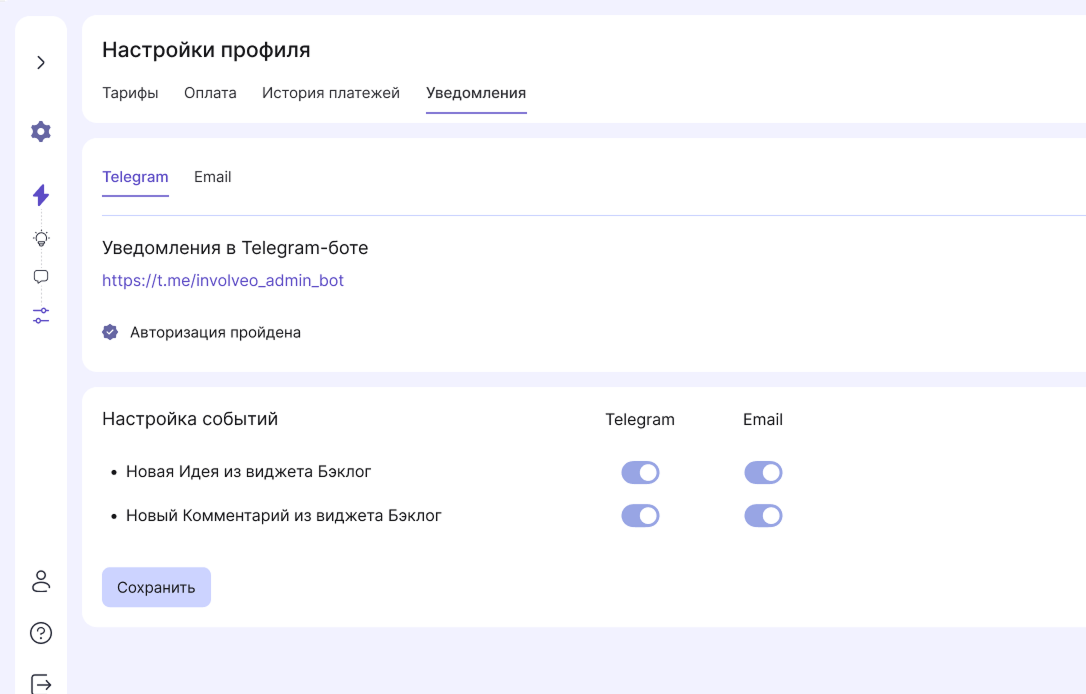Open the Оплата tab
Viewport: 1086px width, 694px height.
coord(210,93)
